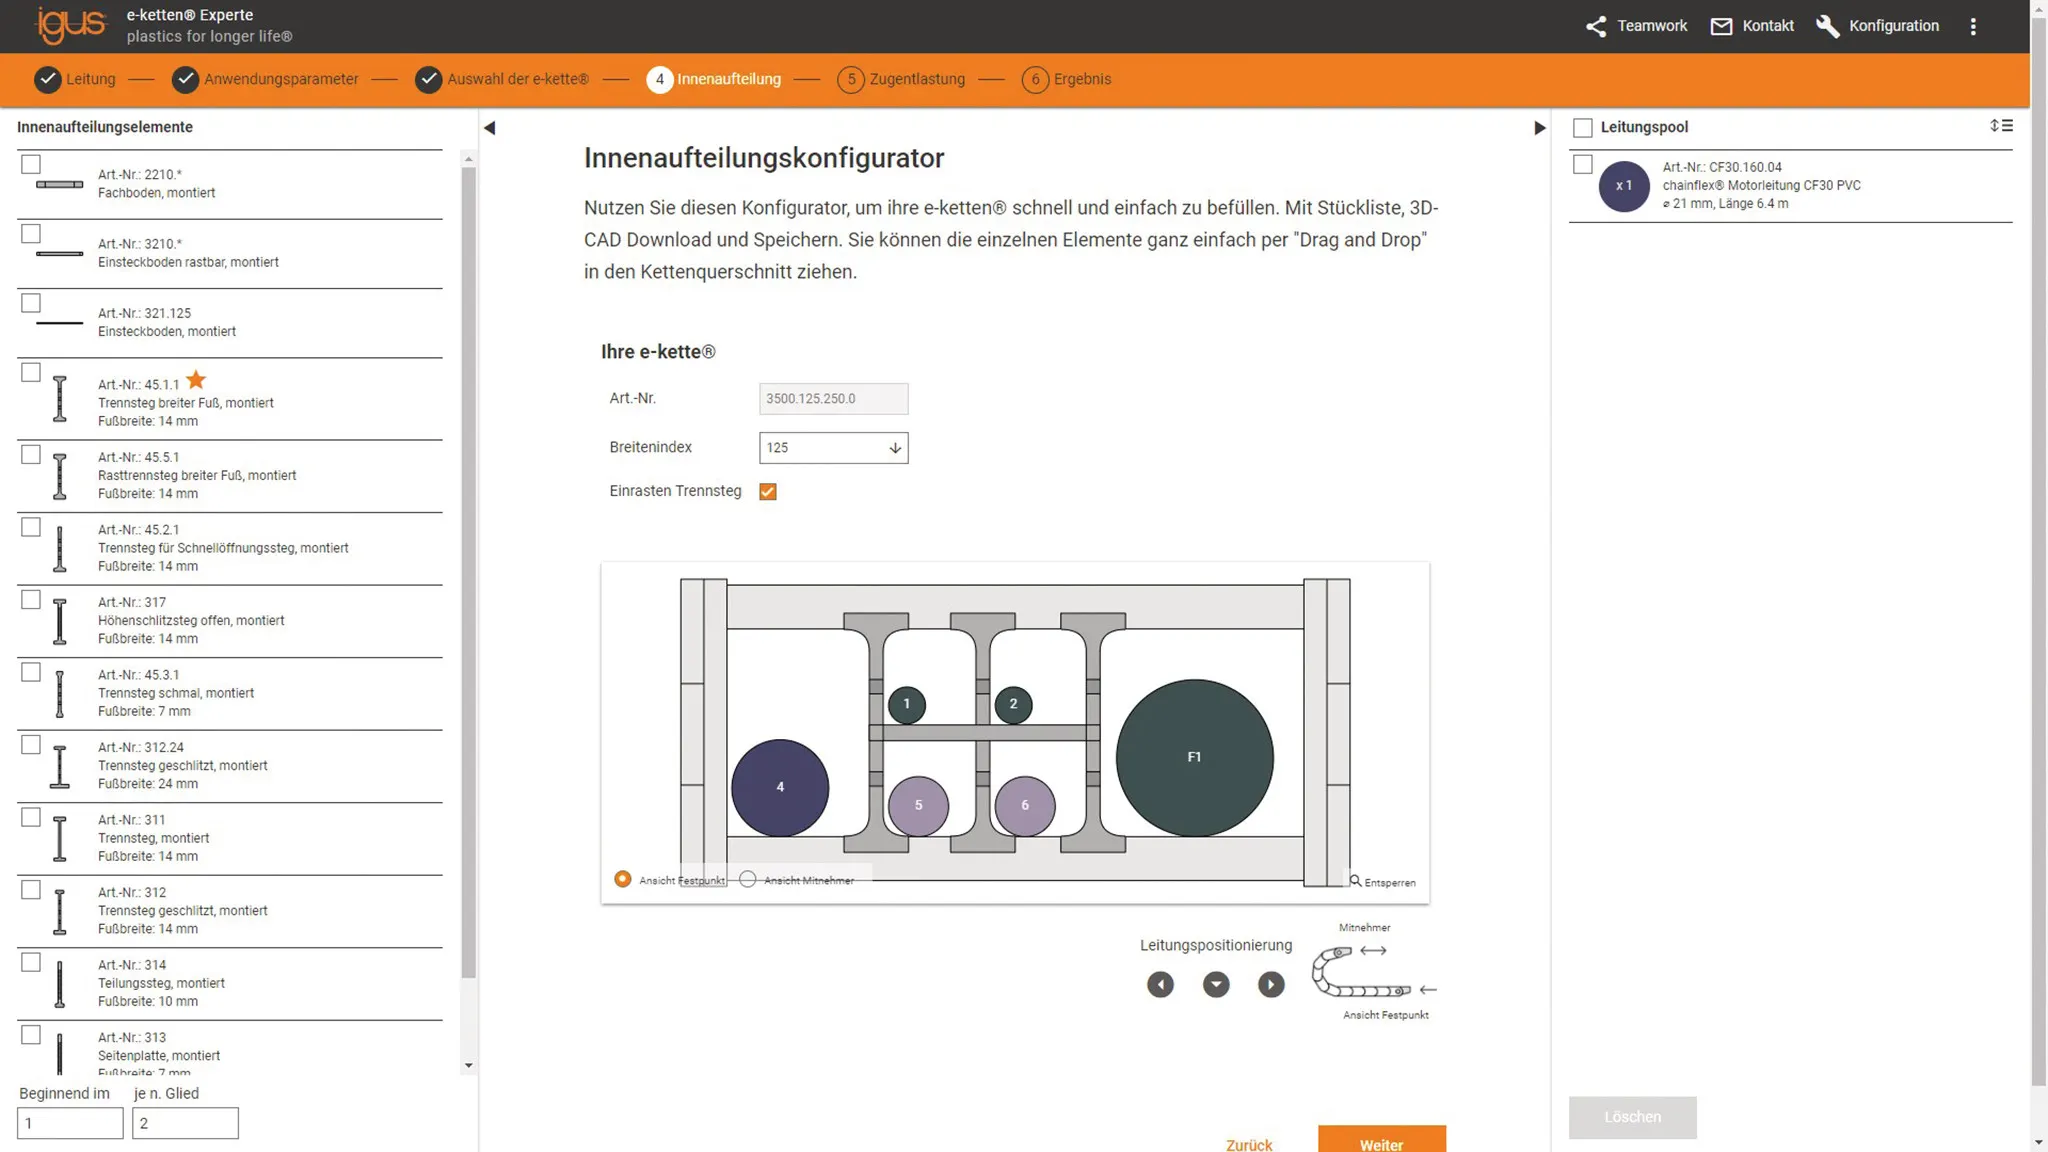Move cable down with positioning arrow
2048x1152 pixels.
point(1216,985)
